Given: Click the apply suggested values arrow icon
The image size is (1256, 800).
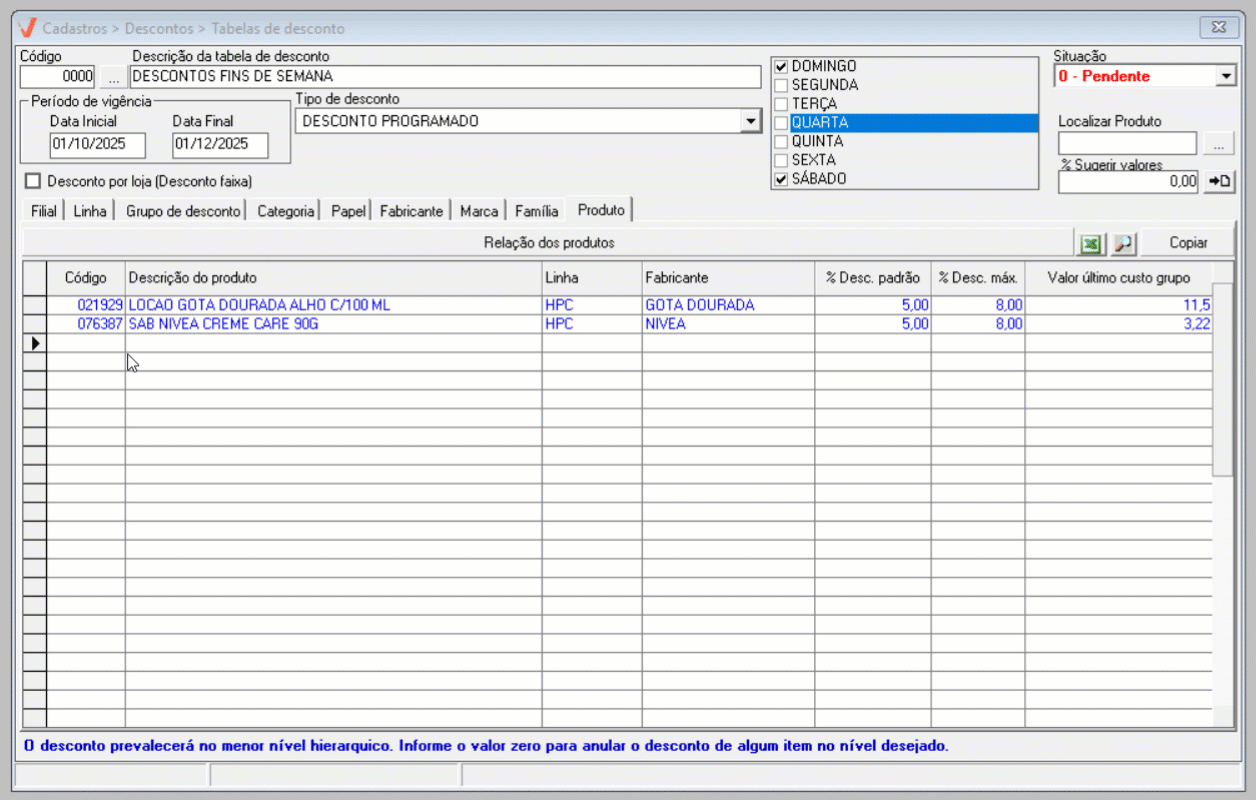Looking at the screenshot, I should [1220, 181].
